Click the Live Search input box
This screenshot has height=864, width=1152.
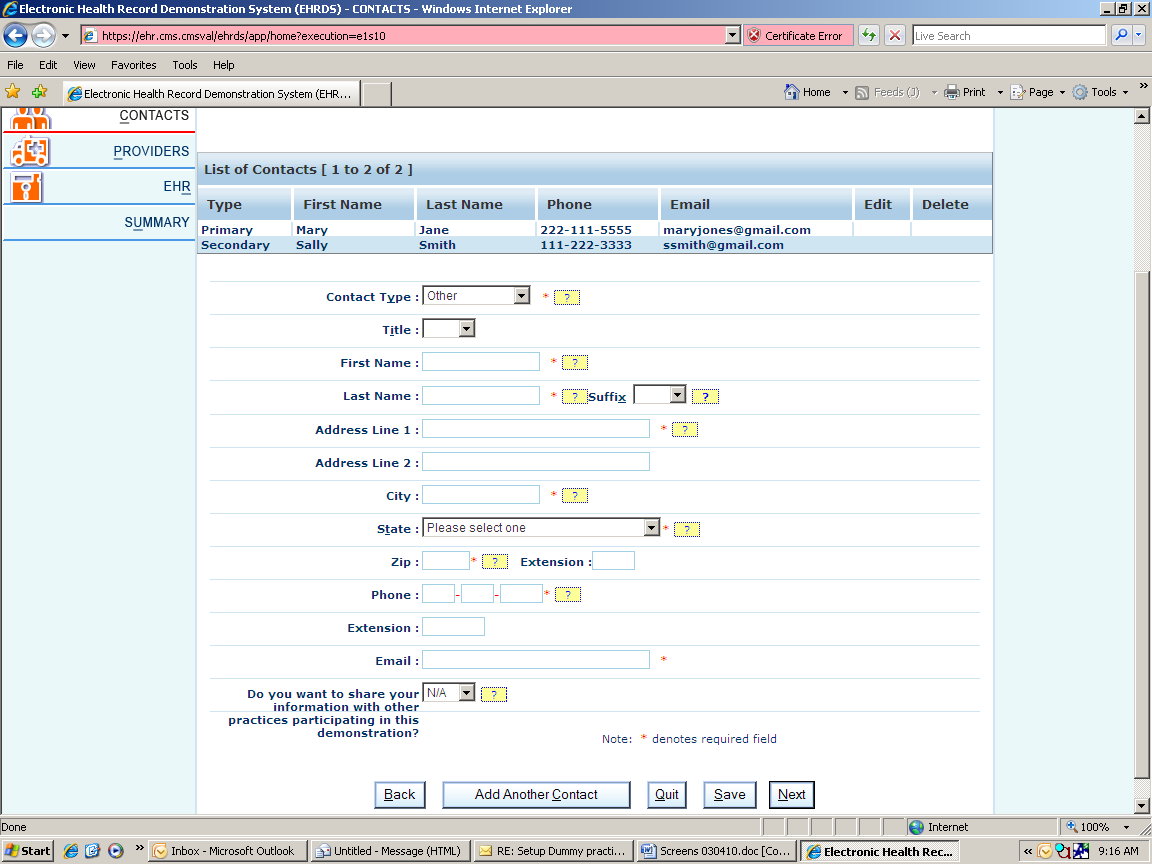pos(1009,35)
